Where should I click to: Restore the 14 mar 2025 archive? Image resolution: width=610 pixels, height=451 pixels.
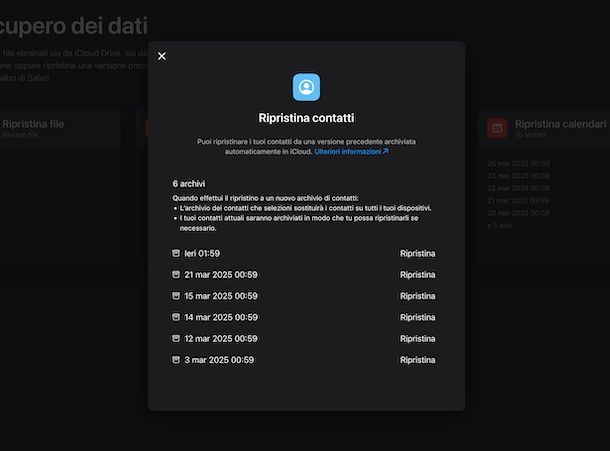[x=417, y=318]
